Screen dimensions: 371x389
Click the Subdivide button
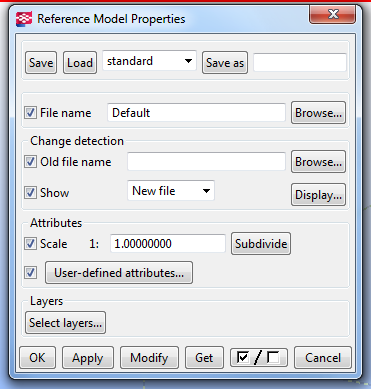(261, 244)
